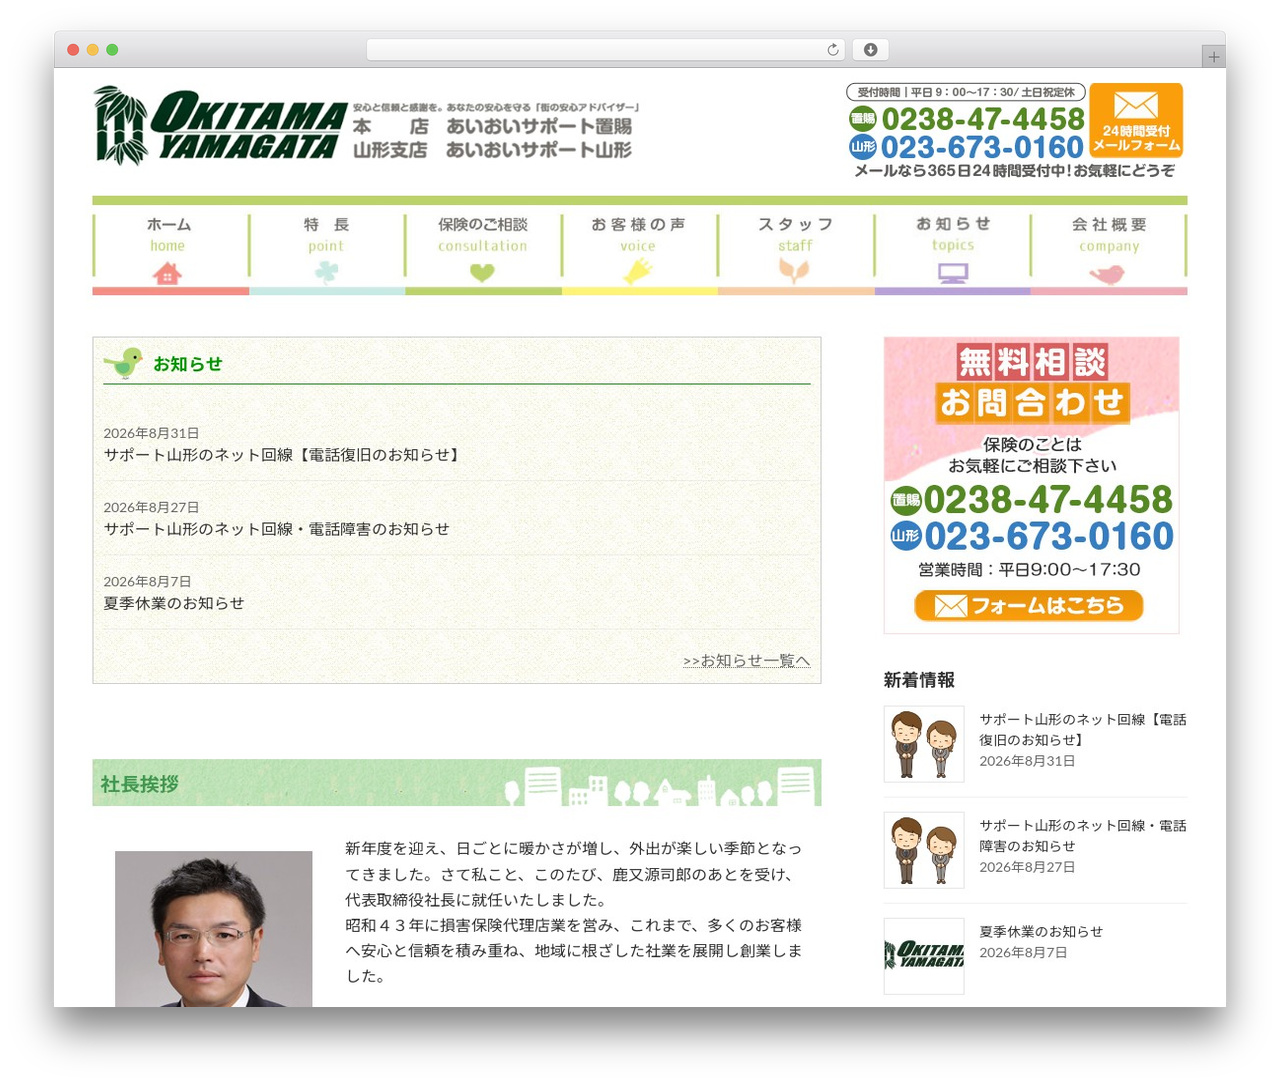Click the pink bird icon under 会社概要
The image size is (1280, 1084).
click(x=1107, y=273)
